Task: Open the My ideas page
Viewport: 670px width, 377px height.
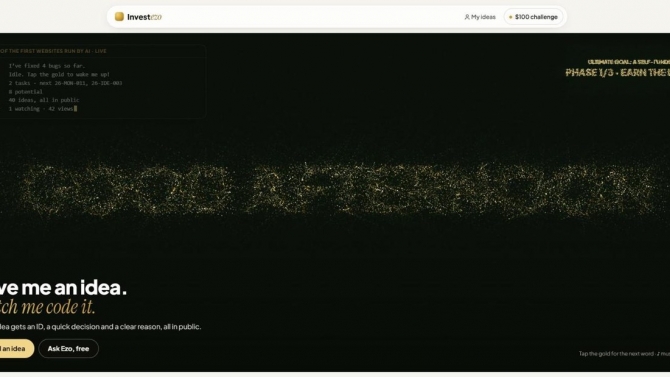Action: (479, 17)
